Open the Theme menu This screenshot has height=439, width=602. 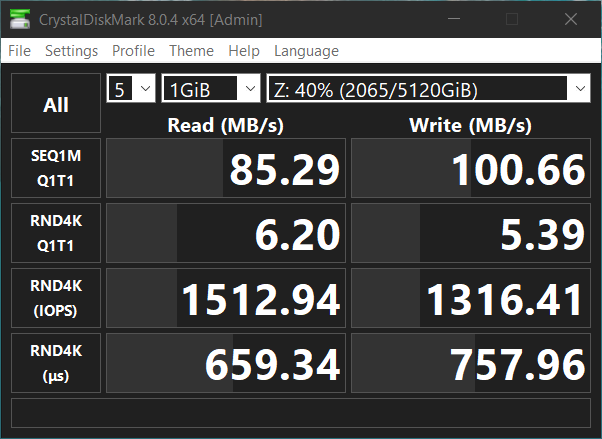click(191, 51)
